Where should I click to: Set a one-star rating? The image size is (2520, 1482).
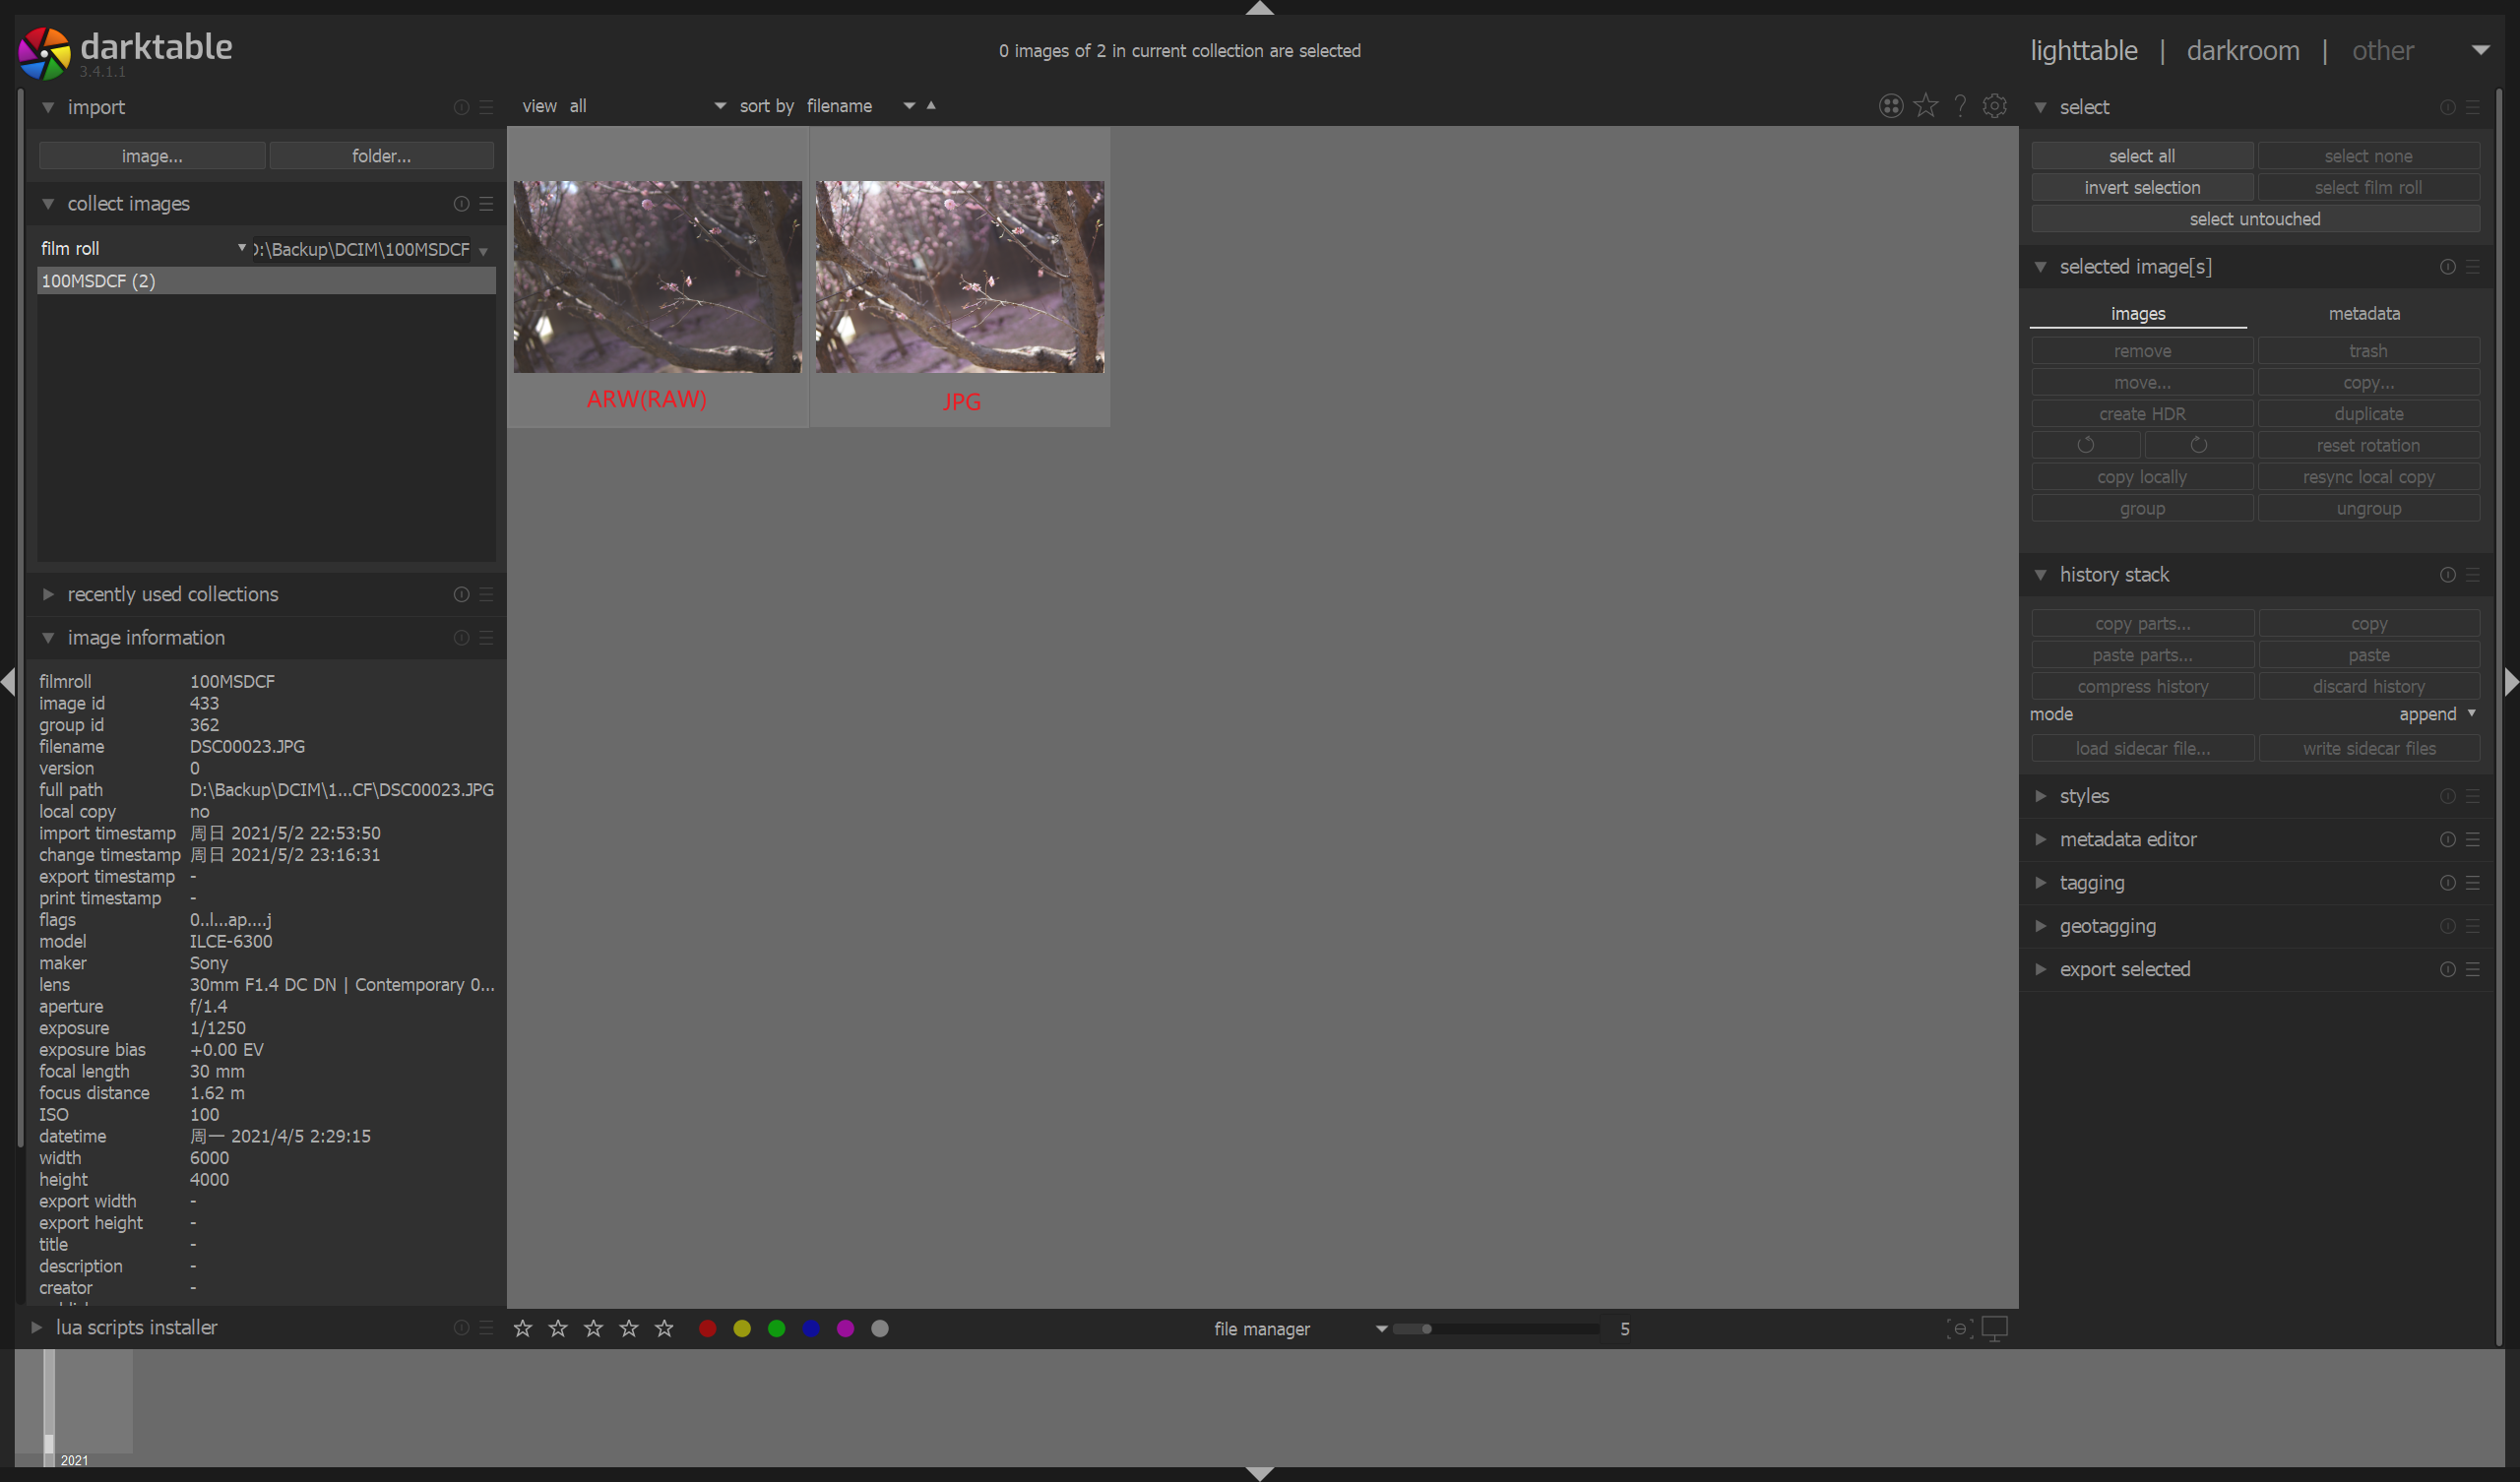pyautogui.click(x=523, y=1329)
